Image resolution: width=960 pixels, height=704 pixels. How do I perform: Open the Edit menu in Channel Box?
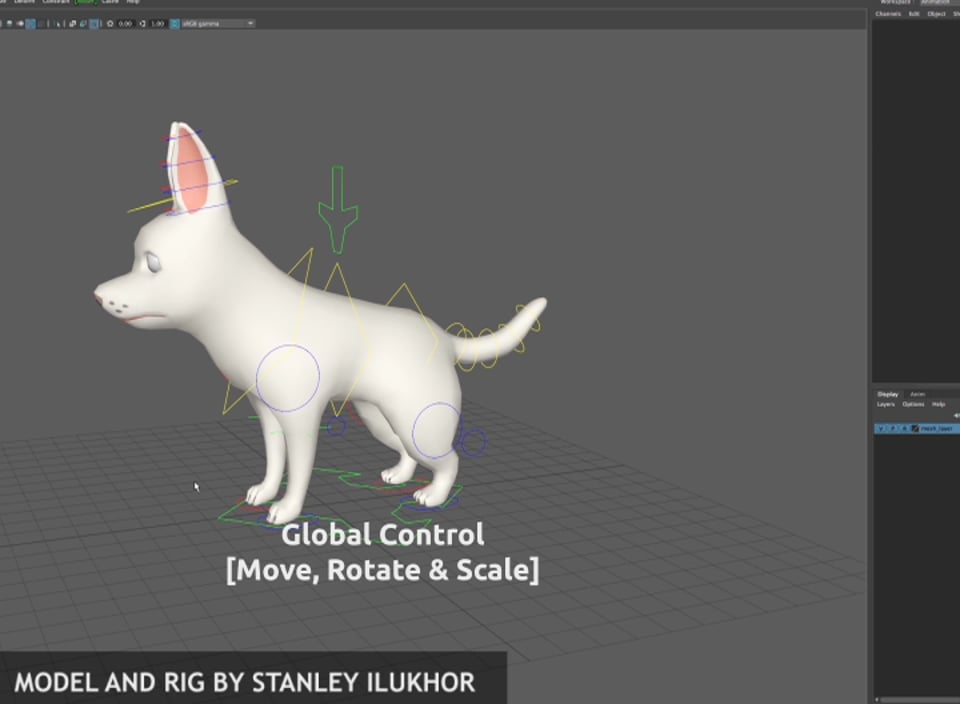914,13
